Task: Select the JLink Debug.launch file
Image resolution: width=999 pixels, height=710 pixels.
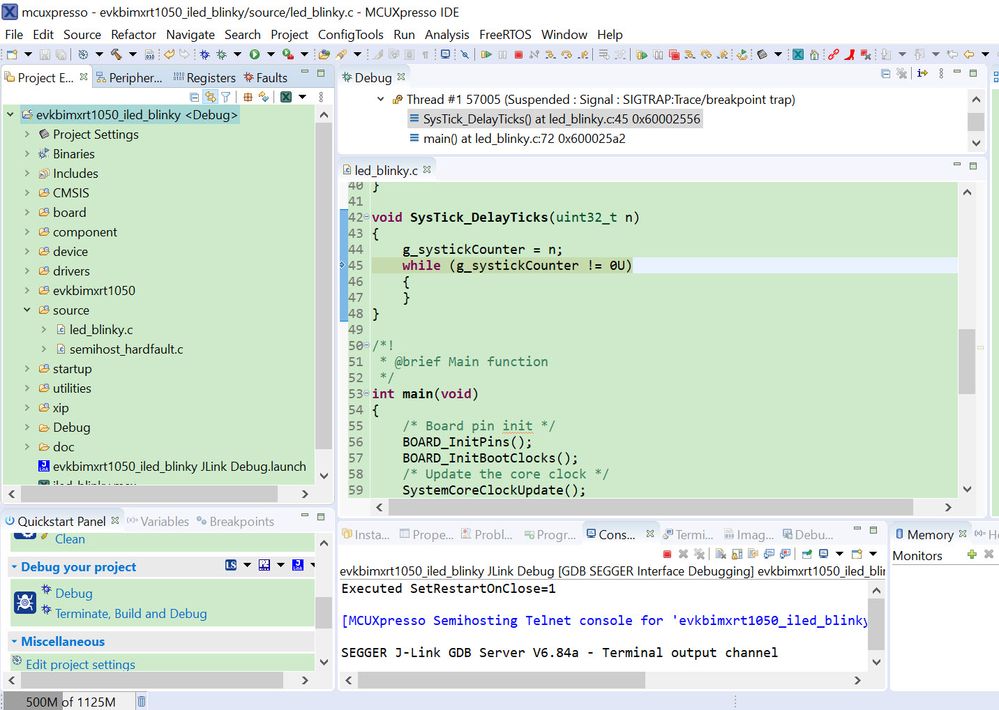Action: [x=179, y=467]
